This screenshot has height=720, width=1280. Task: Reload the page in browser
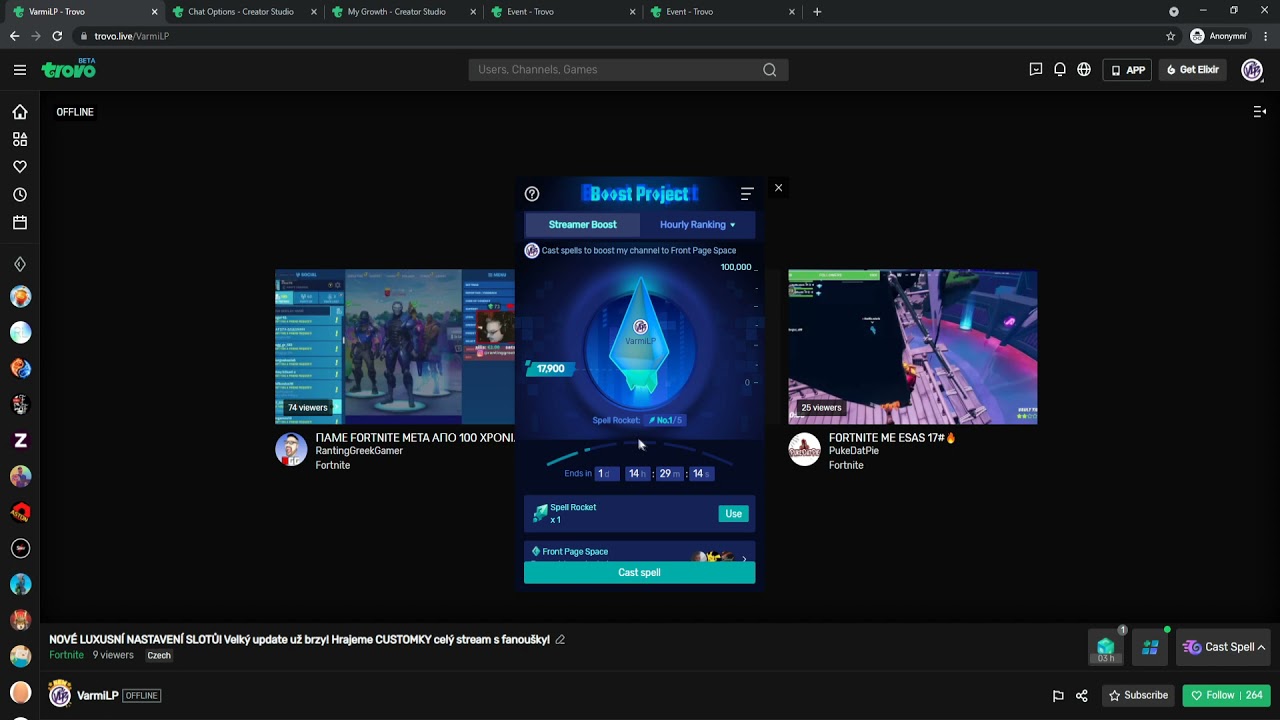pos(57,36)
